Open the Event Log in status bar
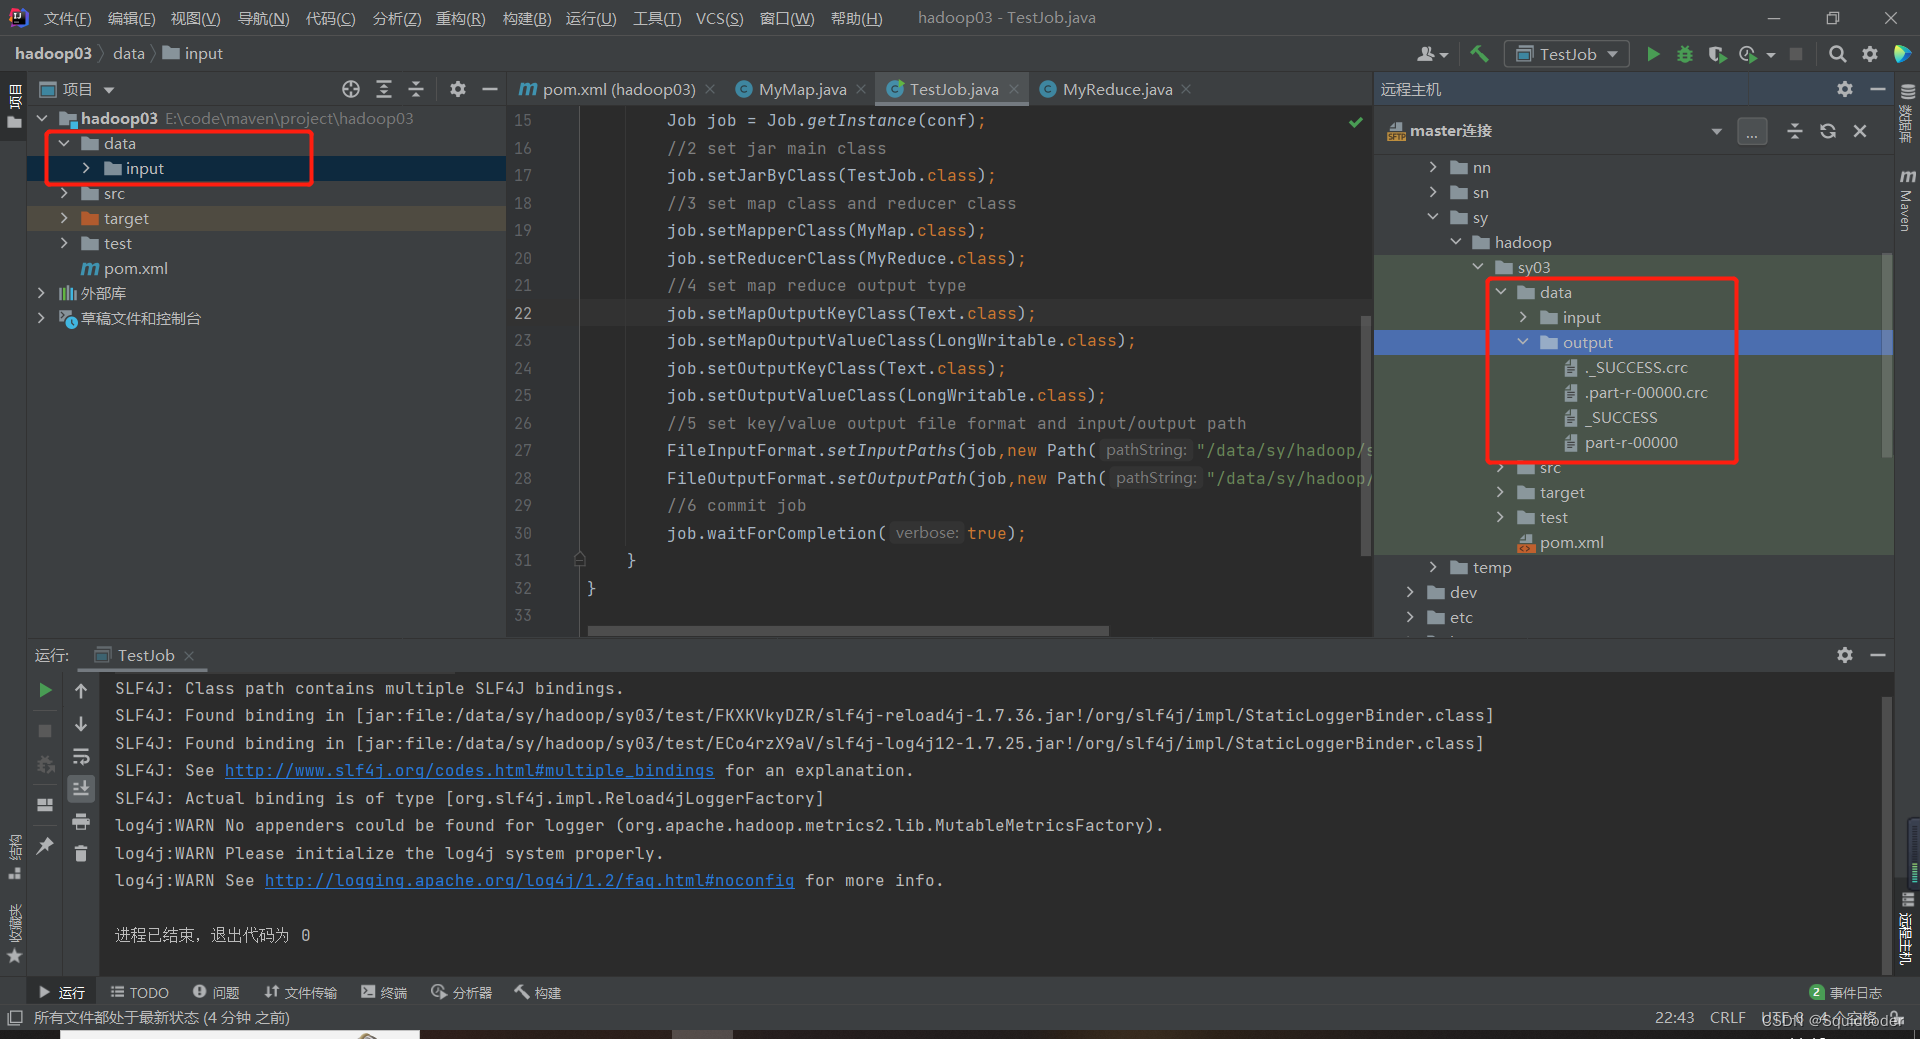The image size is (1920, 1039). pos(1846,992)
